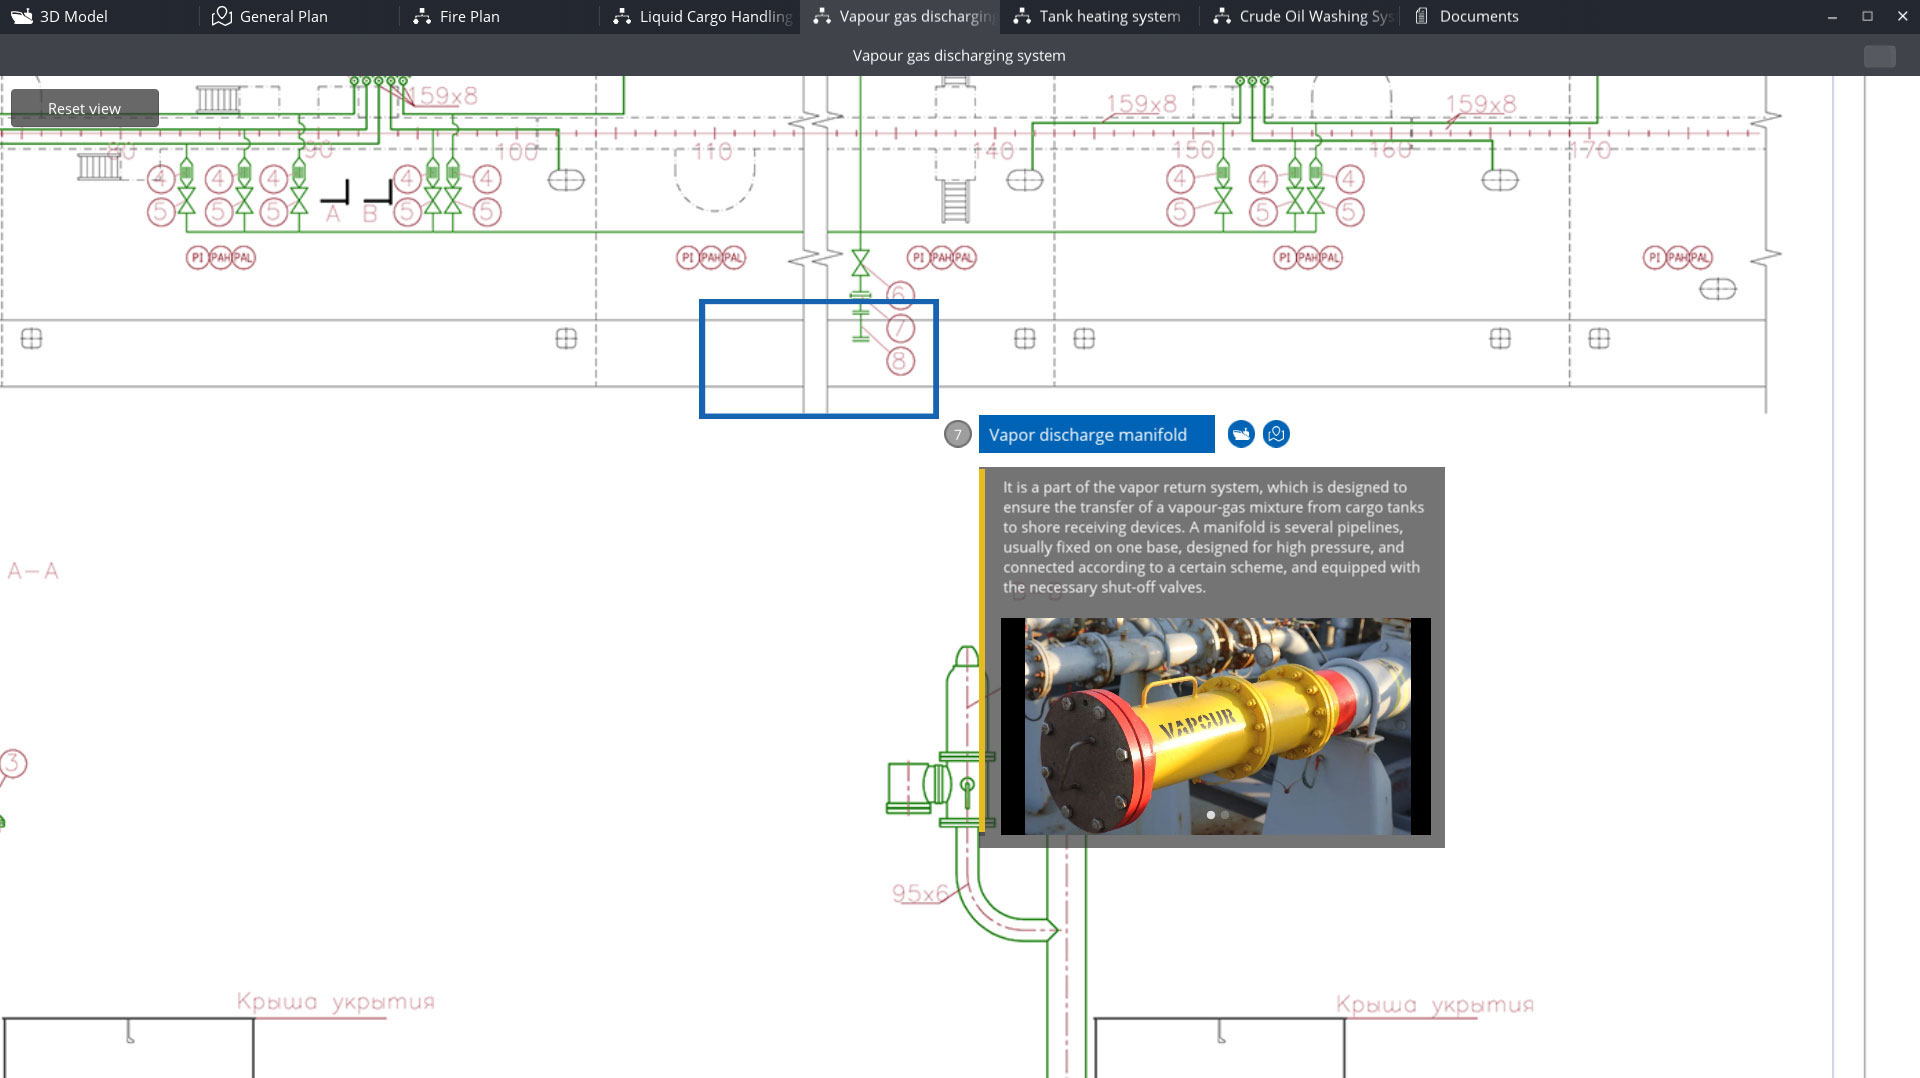This screenshot has height=1078, width=1920.
Task: Click the grey number 7 badge by the title
Action: (x=957, y=434)
